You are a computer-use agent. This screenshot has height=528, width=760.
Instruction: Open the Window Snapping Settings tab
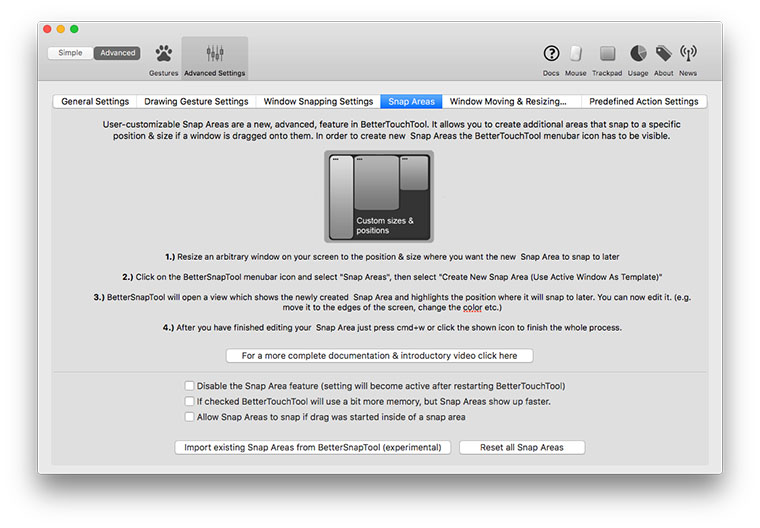[x=318, y=101]
